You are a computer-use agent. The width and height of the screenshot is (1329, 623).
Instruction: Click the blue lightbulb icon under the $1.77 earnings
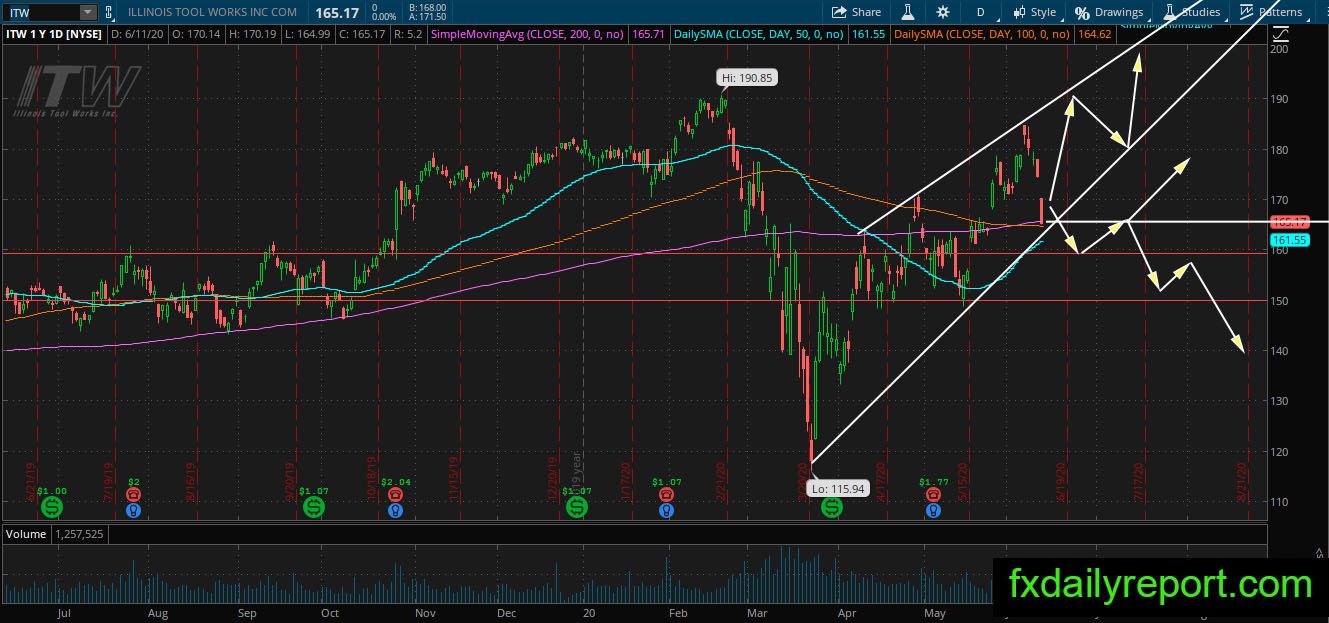933,511
